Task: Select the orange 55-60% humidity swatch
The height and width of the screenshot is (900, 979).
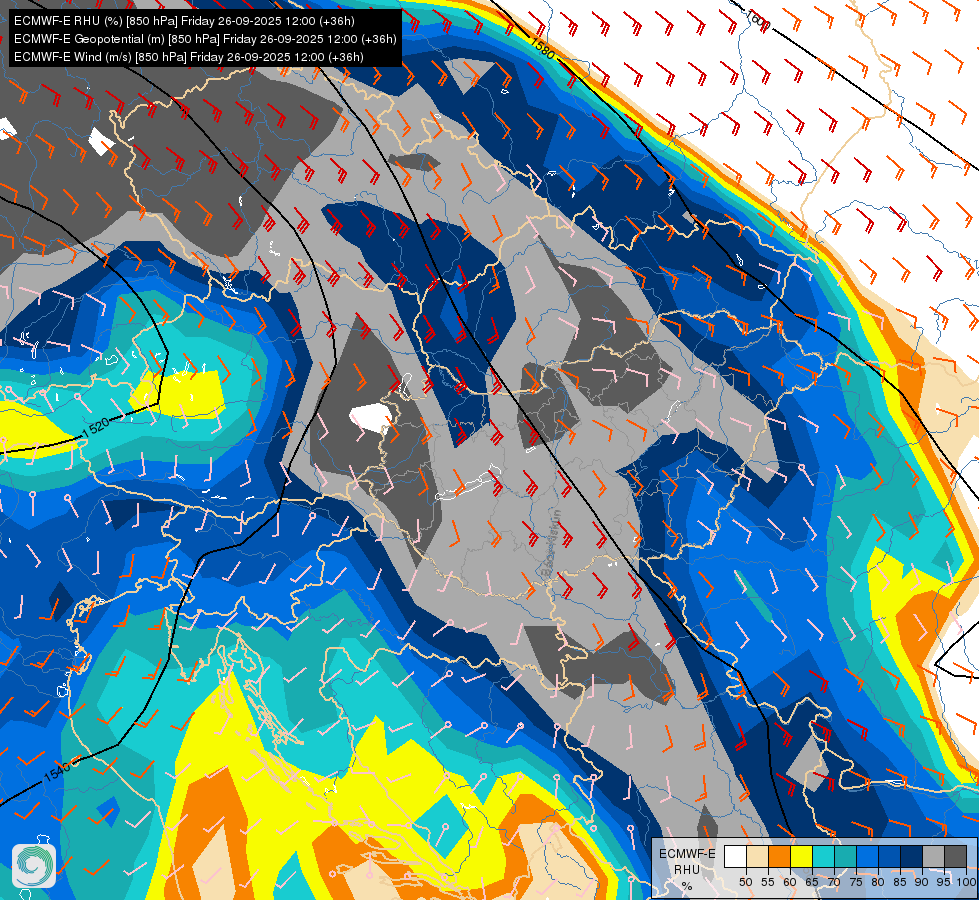Action: tap(779, 856)
